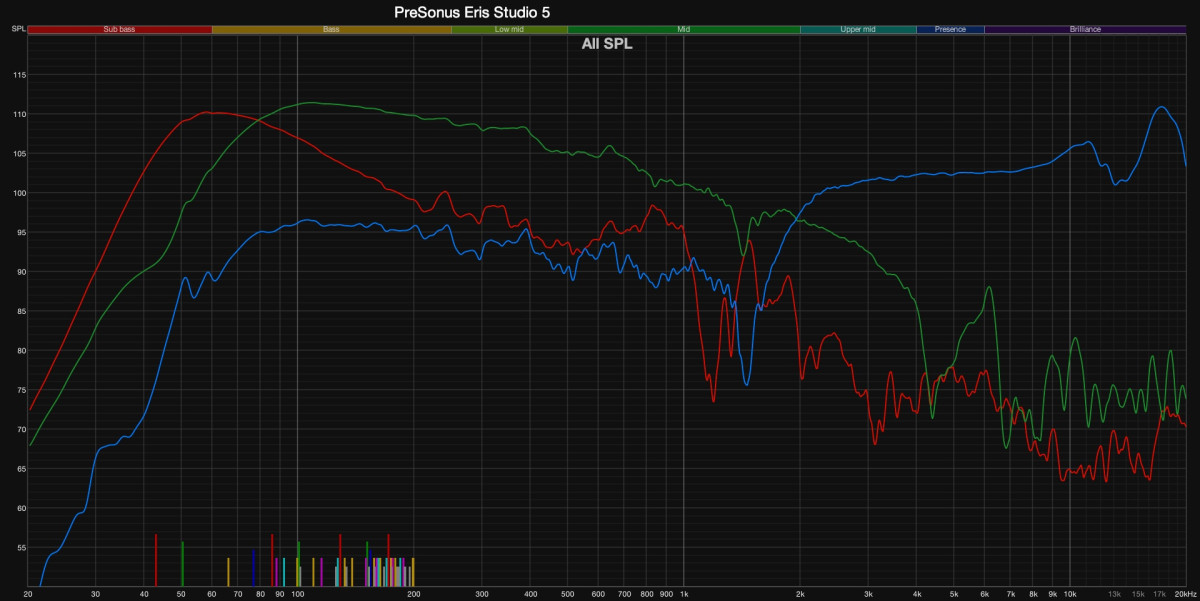1200x601 pixels.
Task: Click the 400 tick on the frequency axis
Action: pyautogui.click(x=530, y=594)
